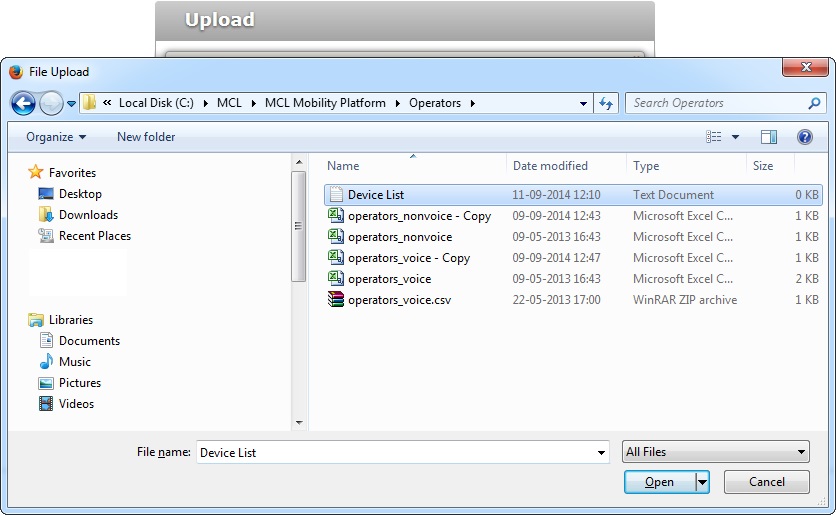
Task: Click the Pictures library icon
Action: 46,383
